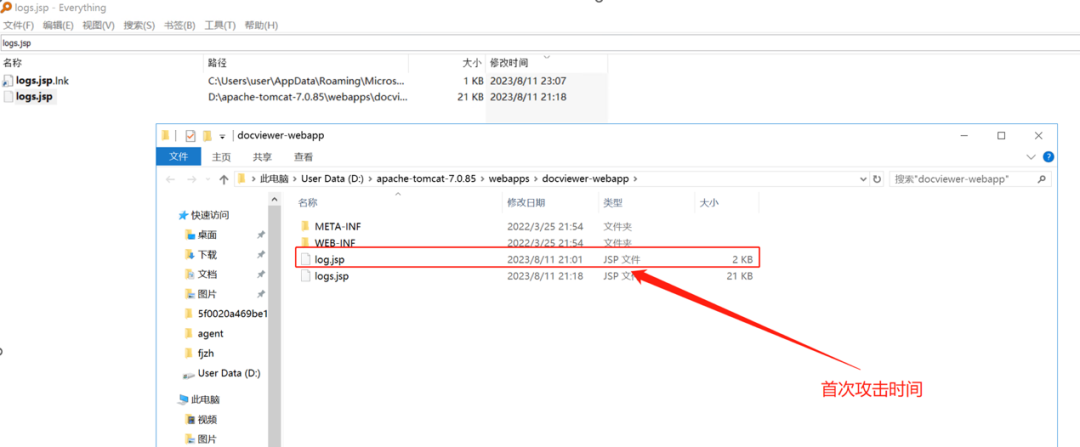Click the up-one-level arrow in Explorer
Viewport: 1080px width, 447px height.
click(x=223, y=179)
